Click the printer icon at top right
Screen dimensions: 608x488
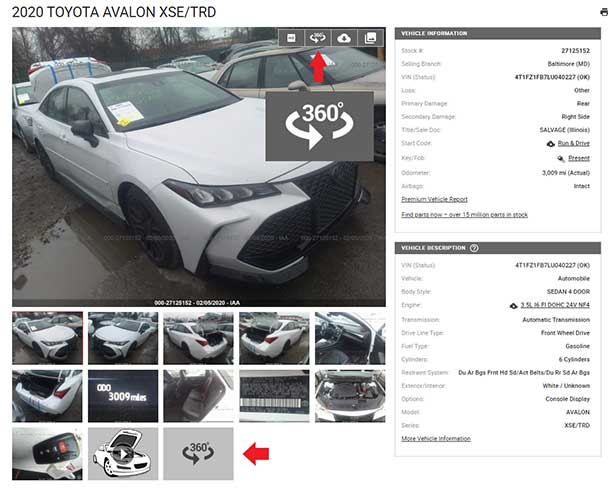click(604, 12)
